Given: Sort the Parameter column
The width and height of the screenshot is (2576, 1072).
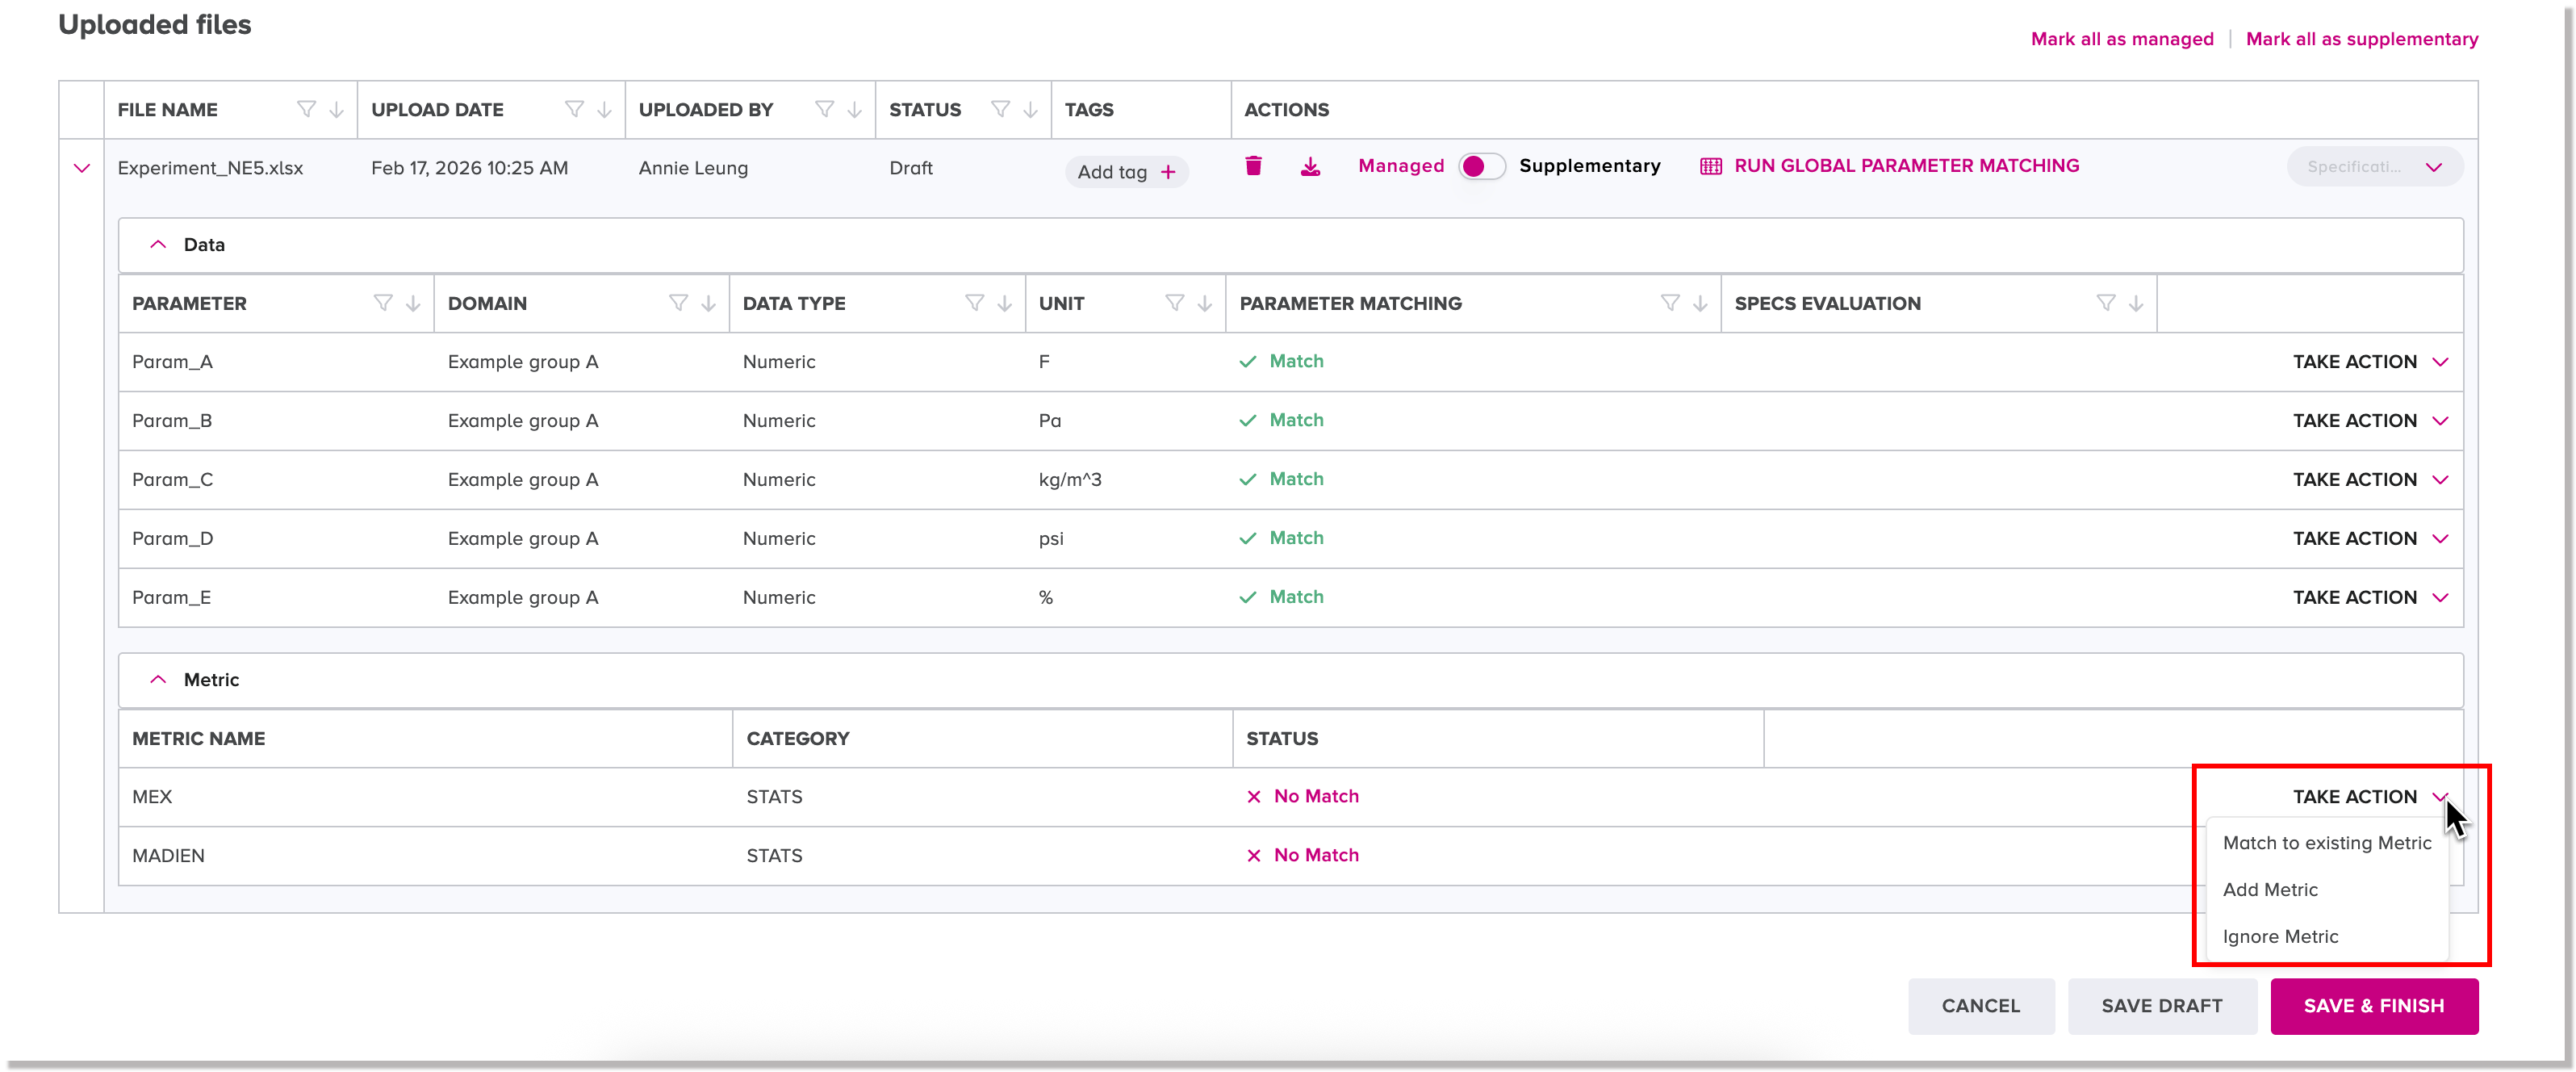Looking at the screenshot, I should (x=413, y=303).
